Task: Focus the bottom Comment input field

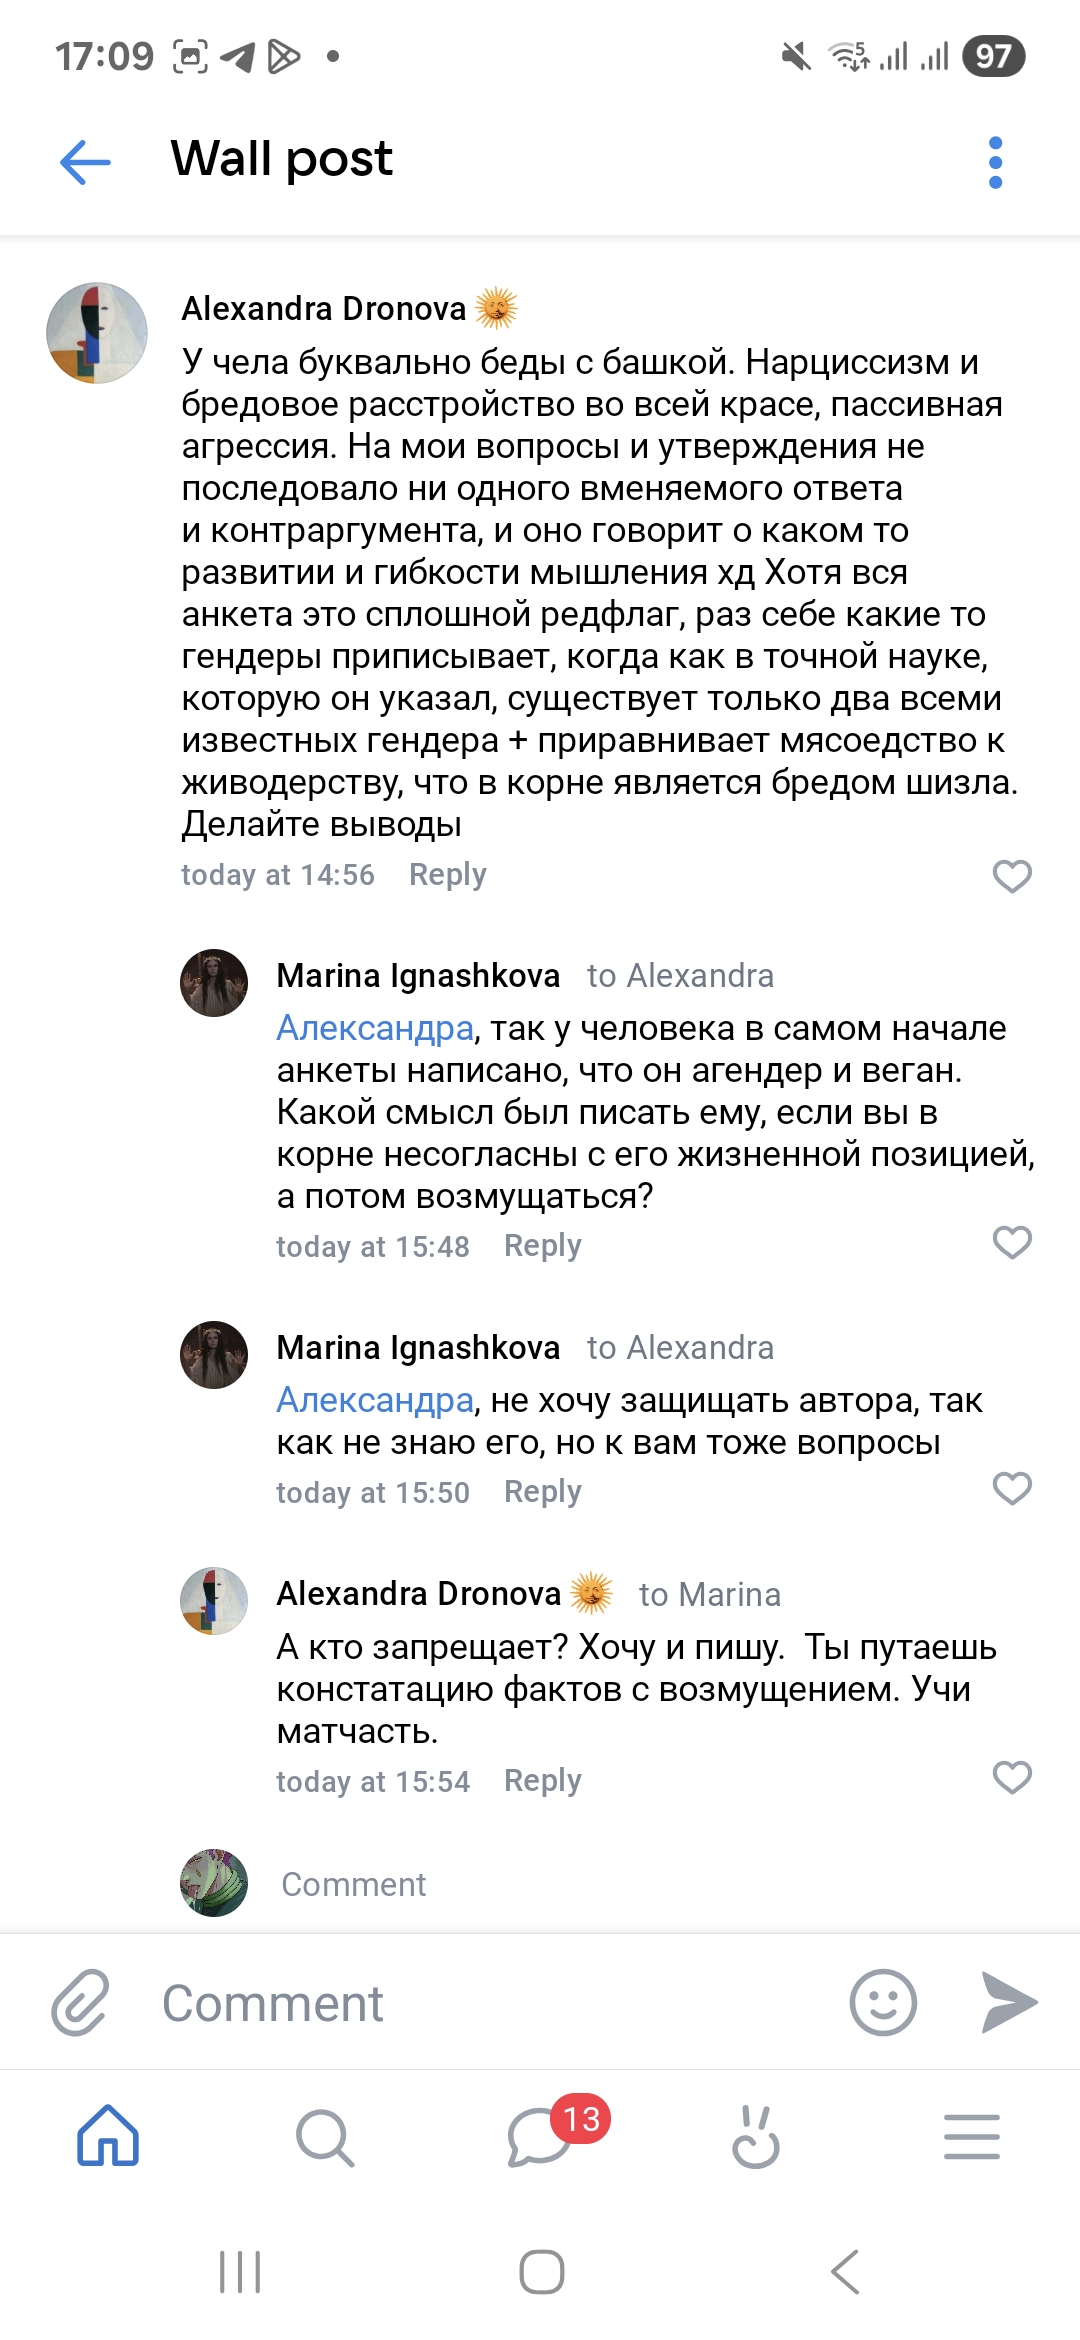Action: tap(480, 2003)
